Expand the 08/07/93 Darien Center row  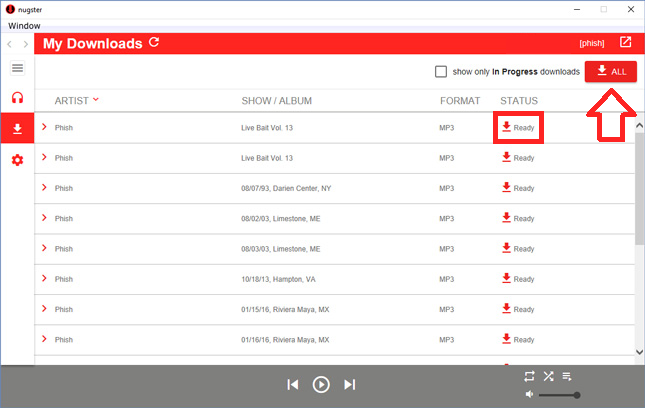click(x=44, y=188)
